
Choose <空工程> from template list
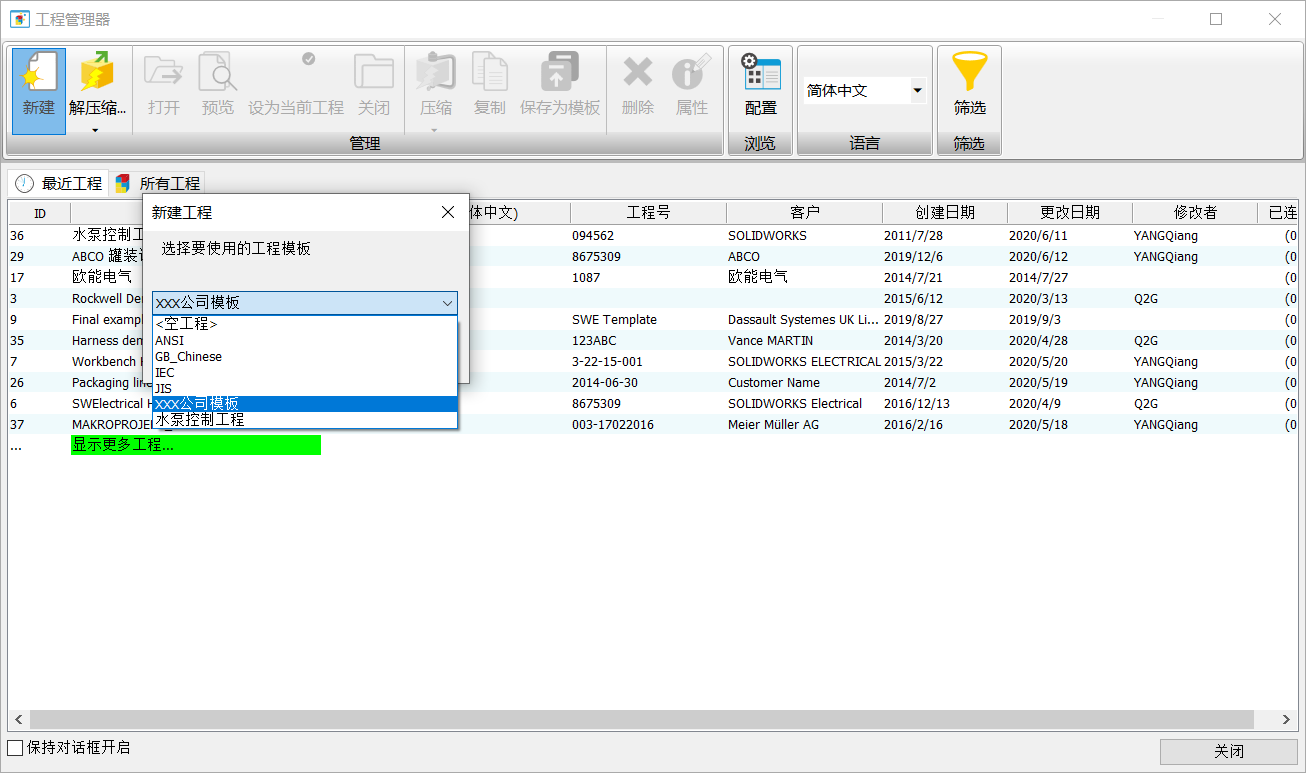pyautogui.click(x=305, y=324)
